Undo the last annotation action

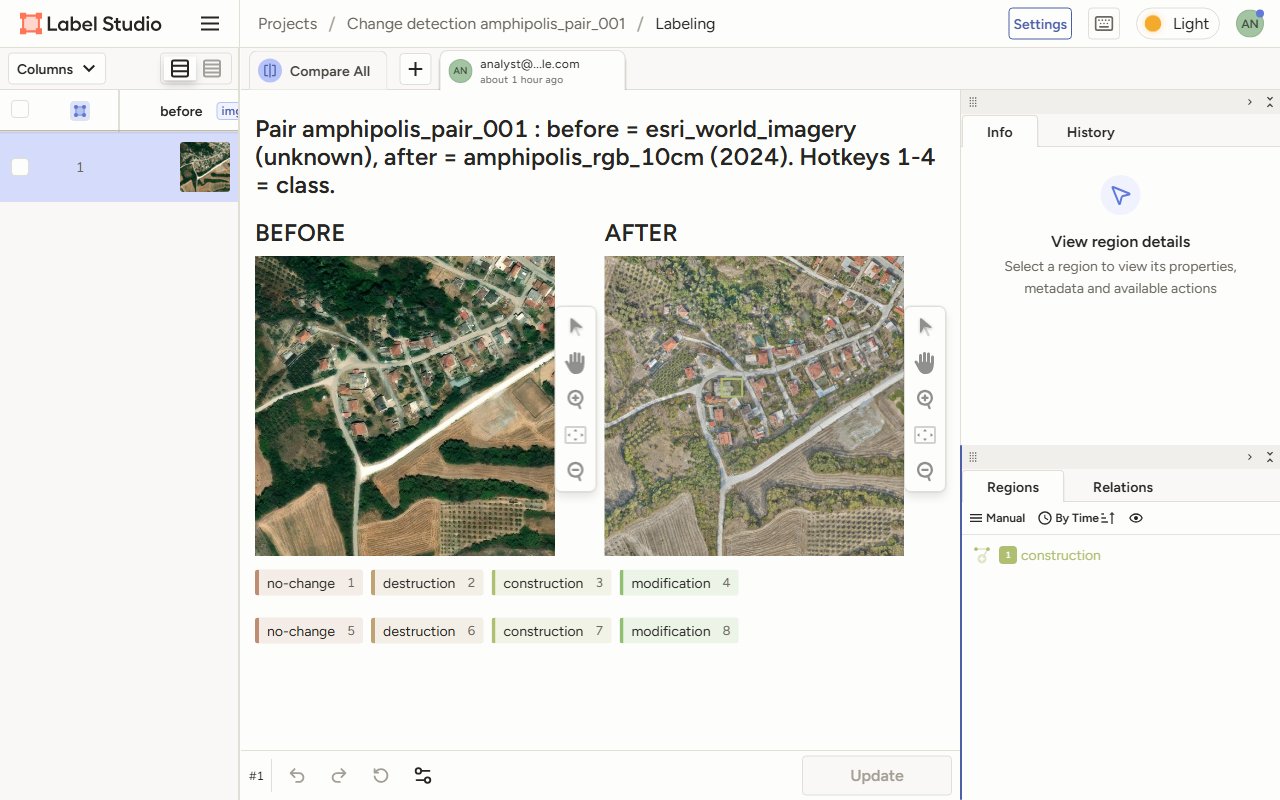coord(297,776)
